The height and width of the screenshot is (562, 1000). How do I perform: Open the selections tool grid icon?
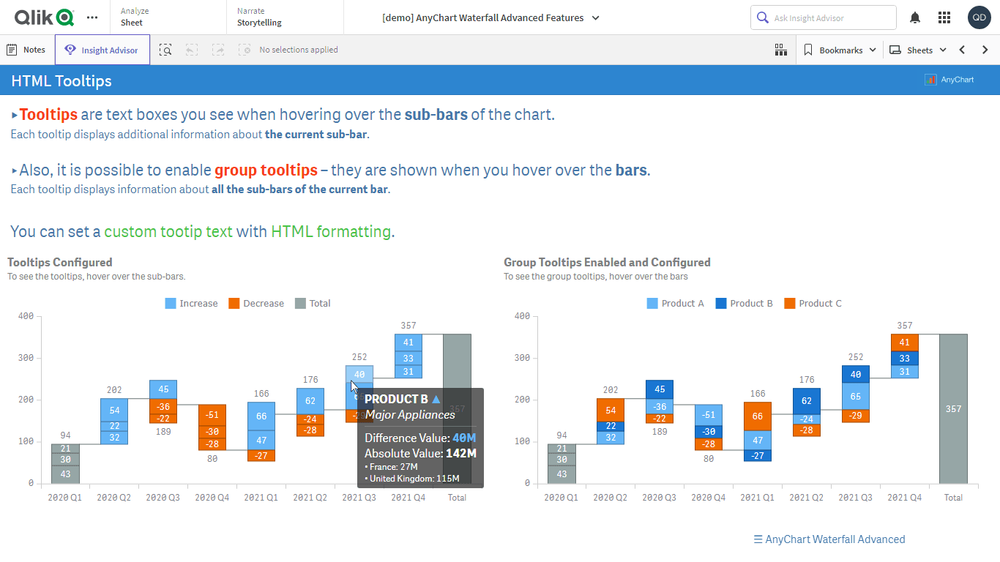click(780, 50)
